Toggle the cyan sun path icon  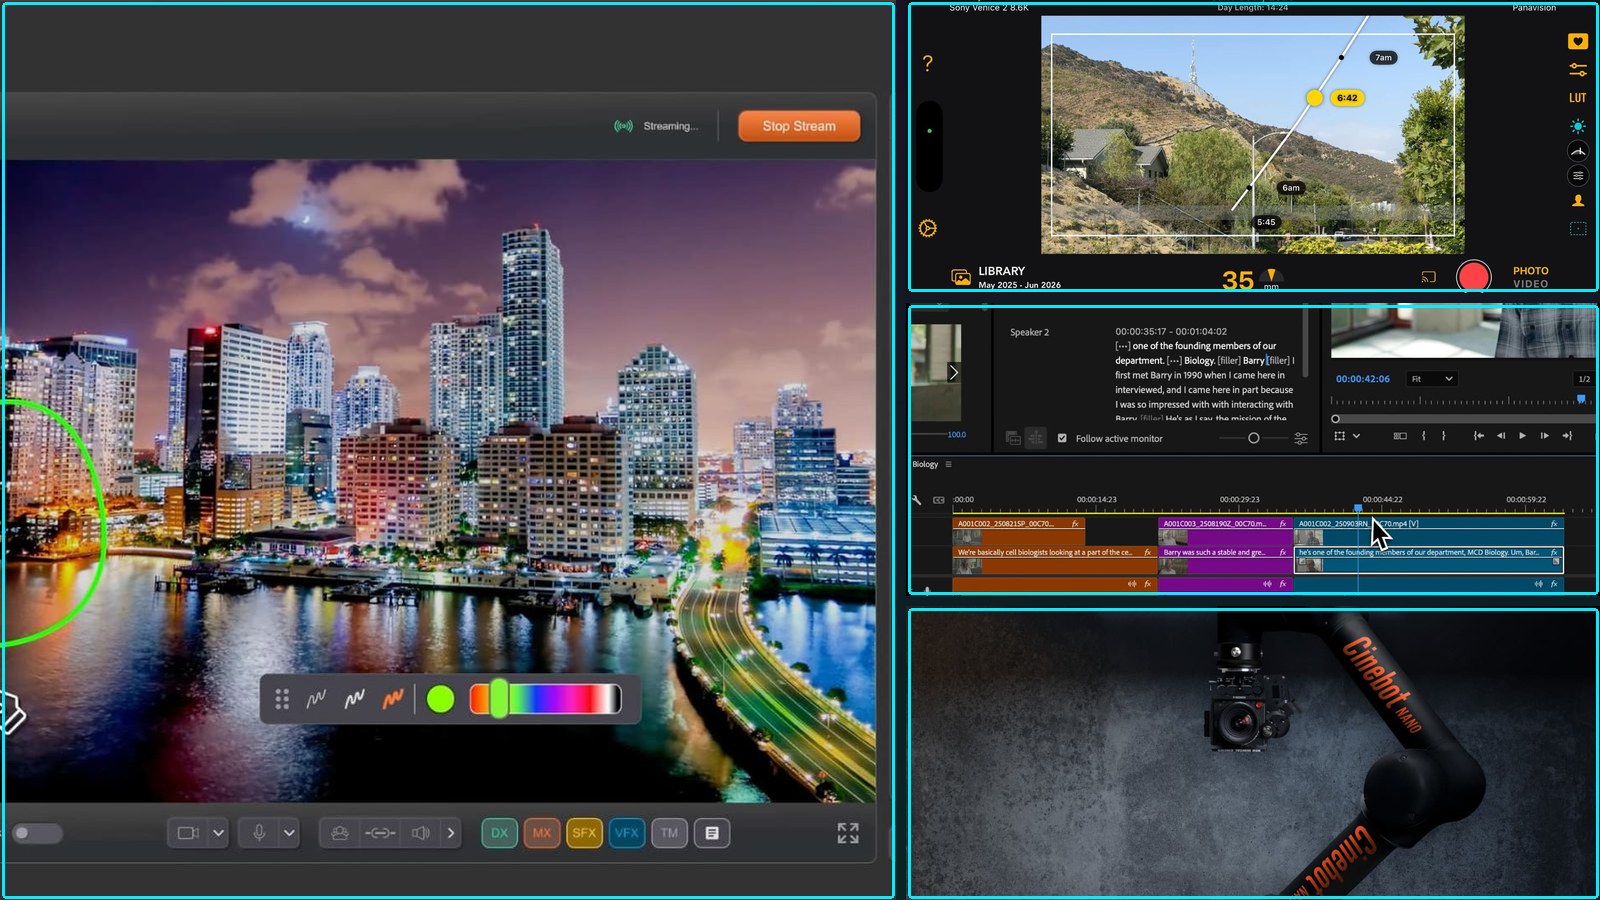(x=1578, y=126)
